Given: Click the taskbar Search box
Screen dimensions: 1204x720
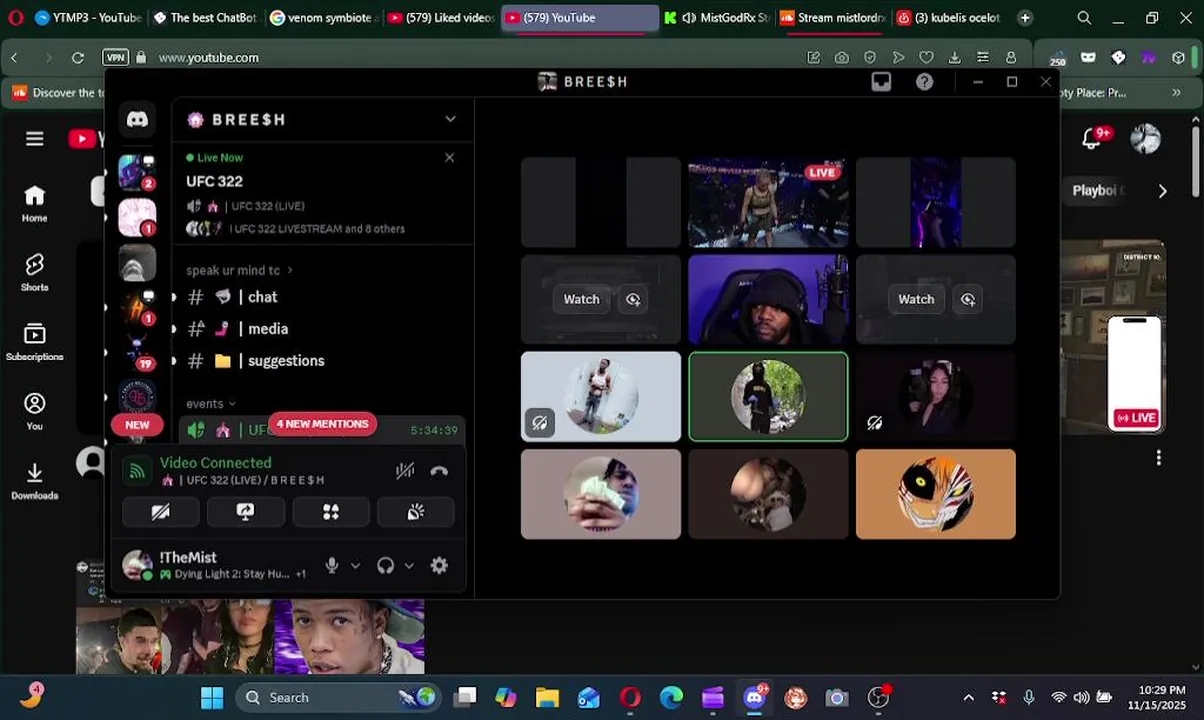Looking at the screenshot, I should (x=340, y=698).
